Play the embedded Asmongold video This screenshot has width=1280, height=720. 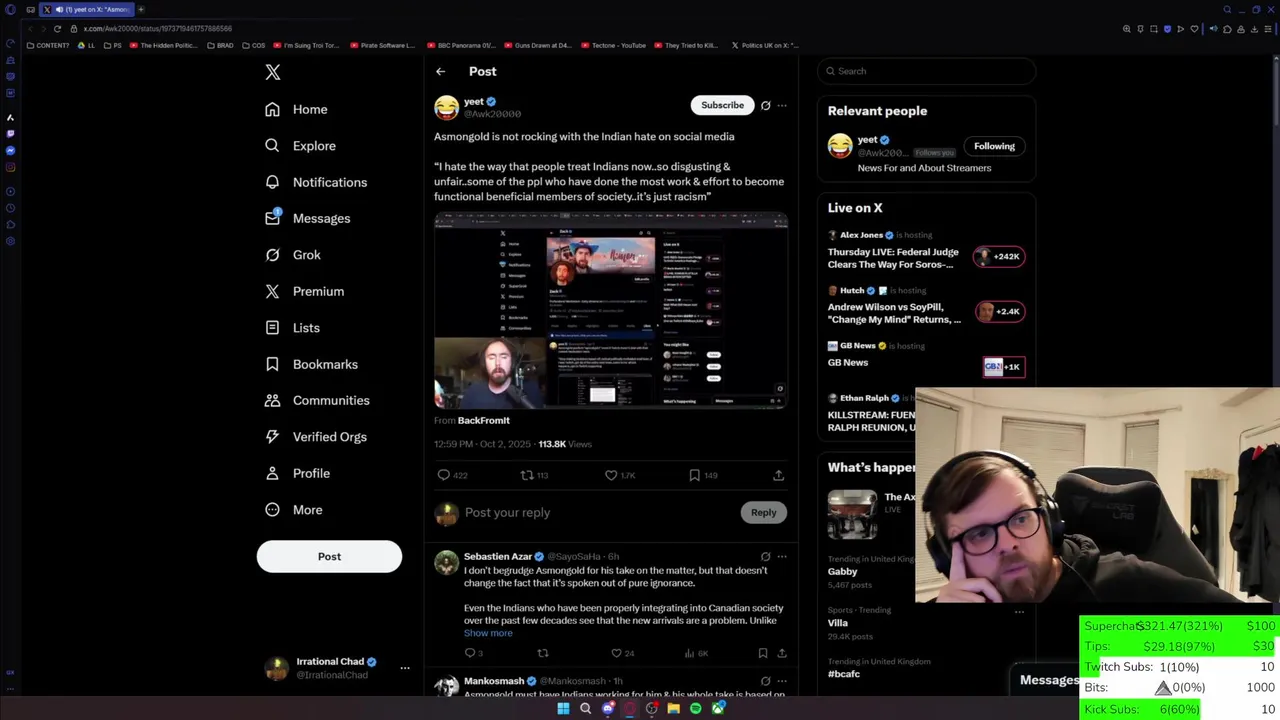(x=611, y=311)
